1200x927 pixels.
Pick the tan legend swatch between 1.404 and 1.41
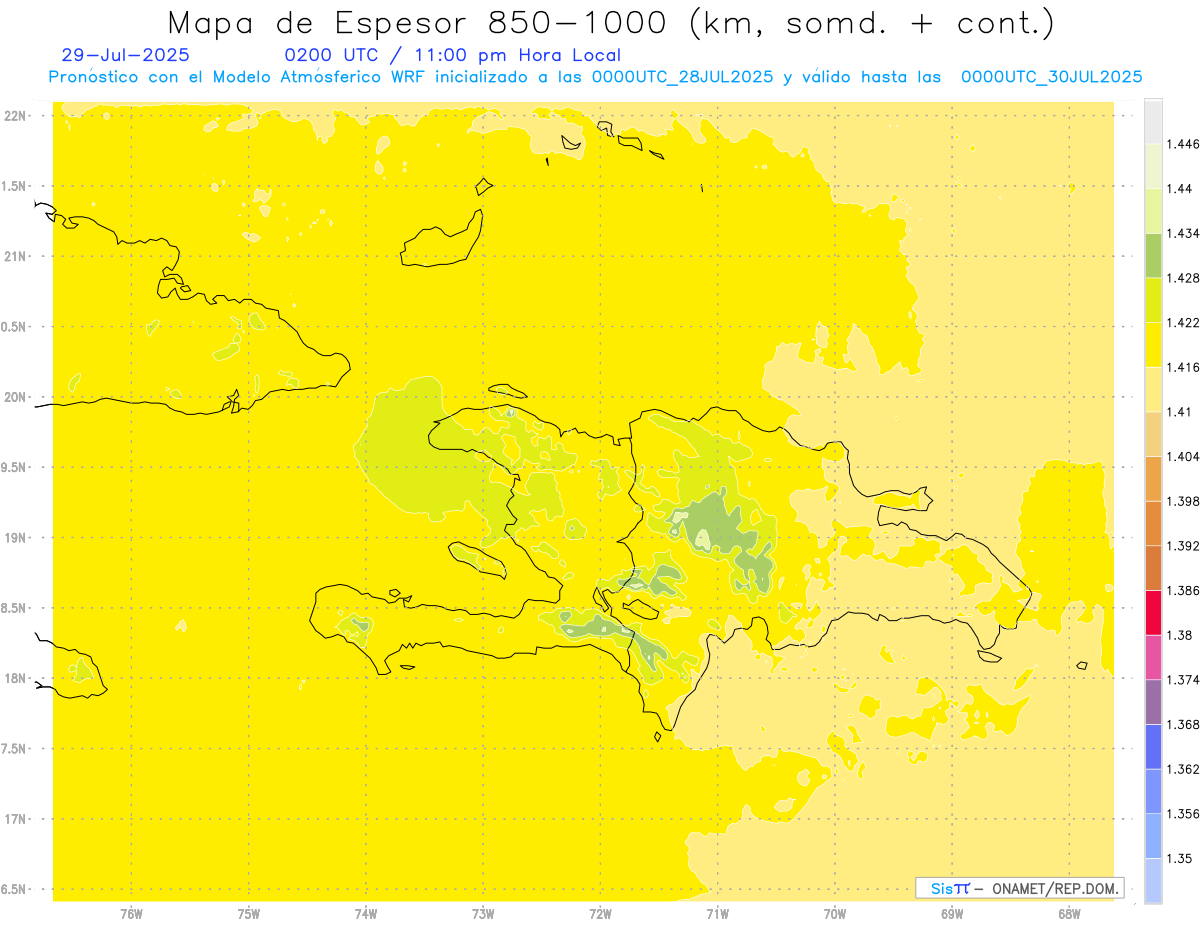pyautogui.click(x=1153, y=434)
